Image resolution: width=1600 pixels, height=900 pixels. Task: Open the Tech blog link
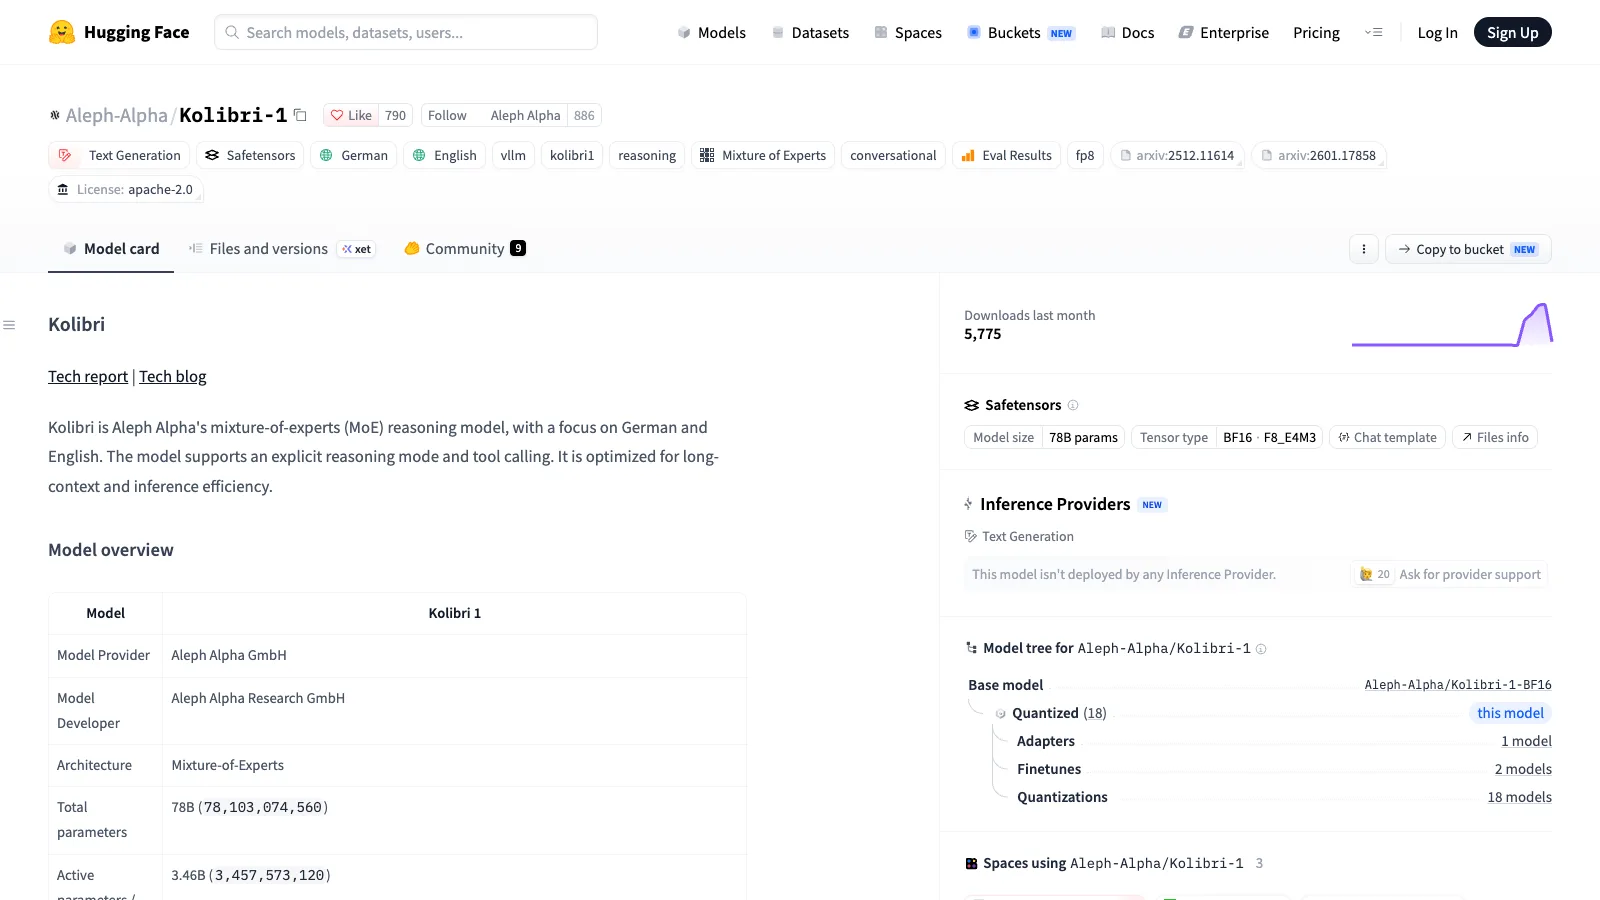tap(173, 376)
